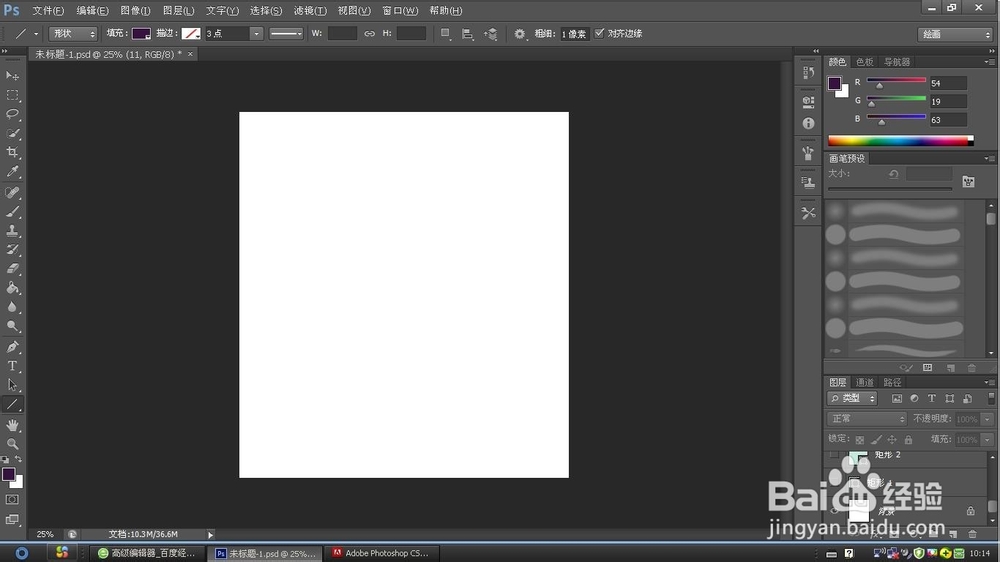The height and width of the screenshot is (562, 1000).
Task: Open the path alignment option
Action: pyautogui.click(x=467, y=34)
